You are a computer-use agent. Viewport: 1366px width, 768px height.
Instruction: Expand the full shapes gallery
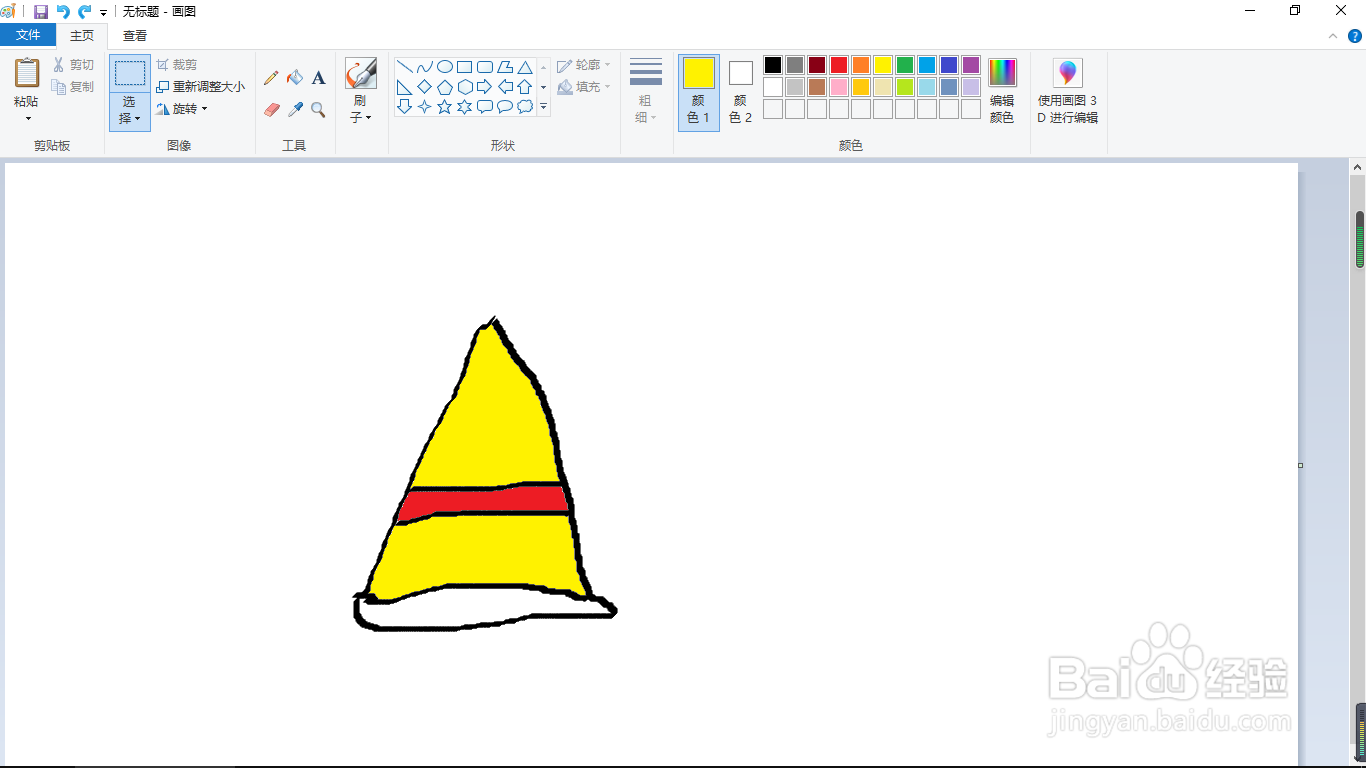(544, 106)
